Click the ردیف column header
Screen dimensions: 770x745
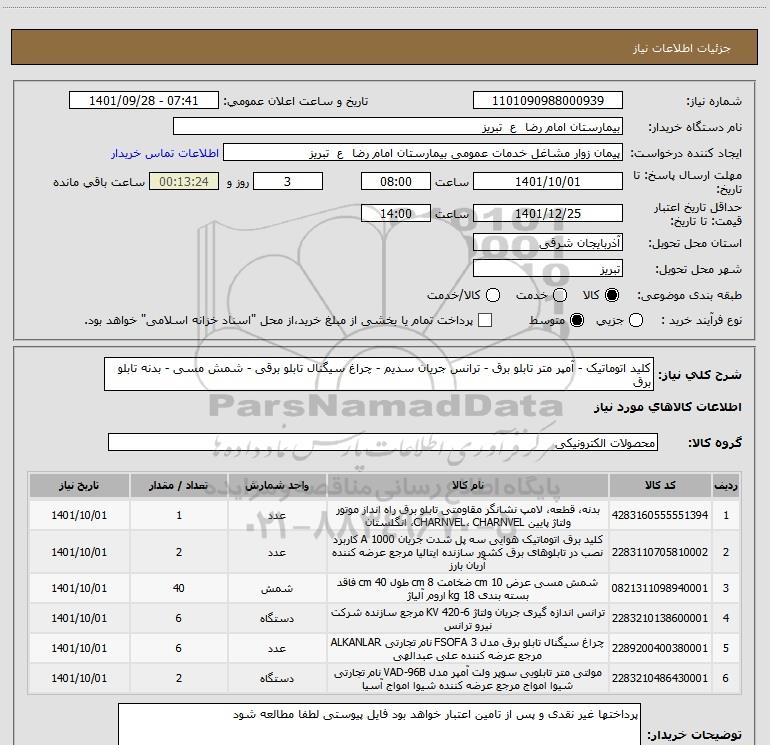(x=726, y=486)
